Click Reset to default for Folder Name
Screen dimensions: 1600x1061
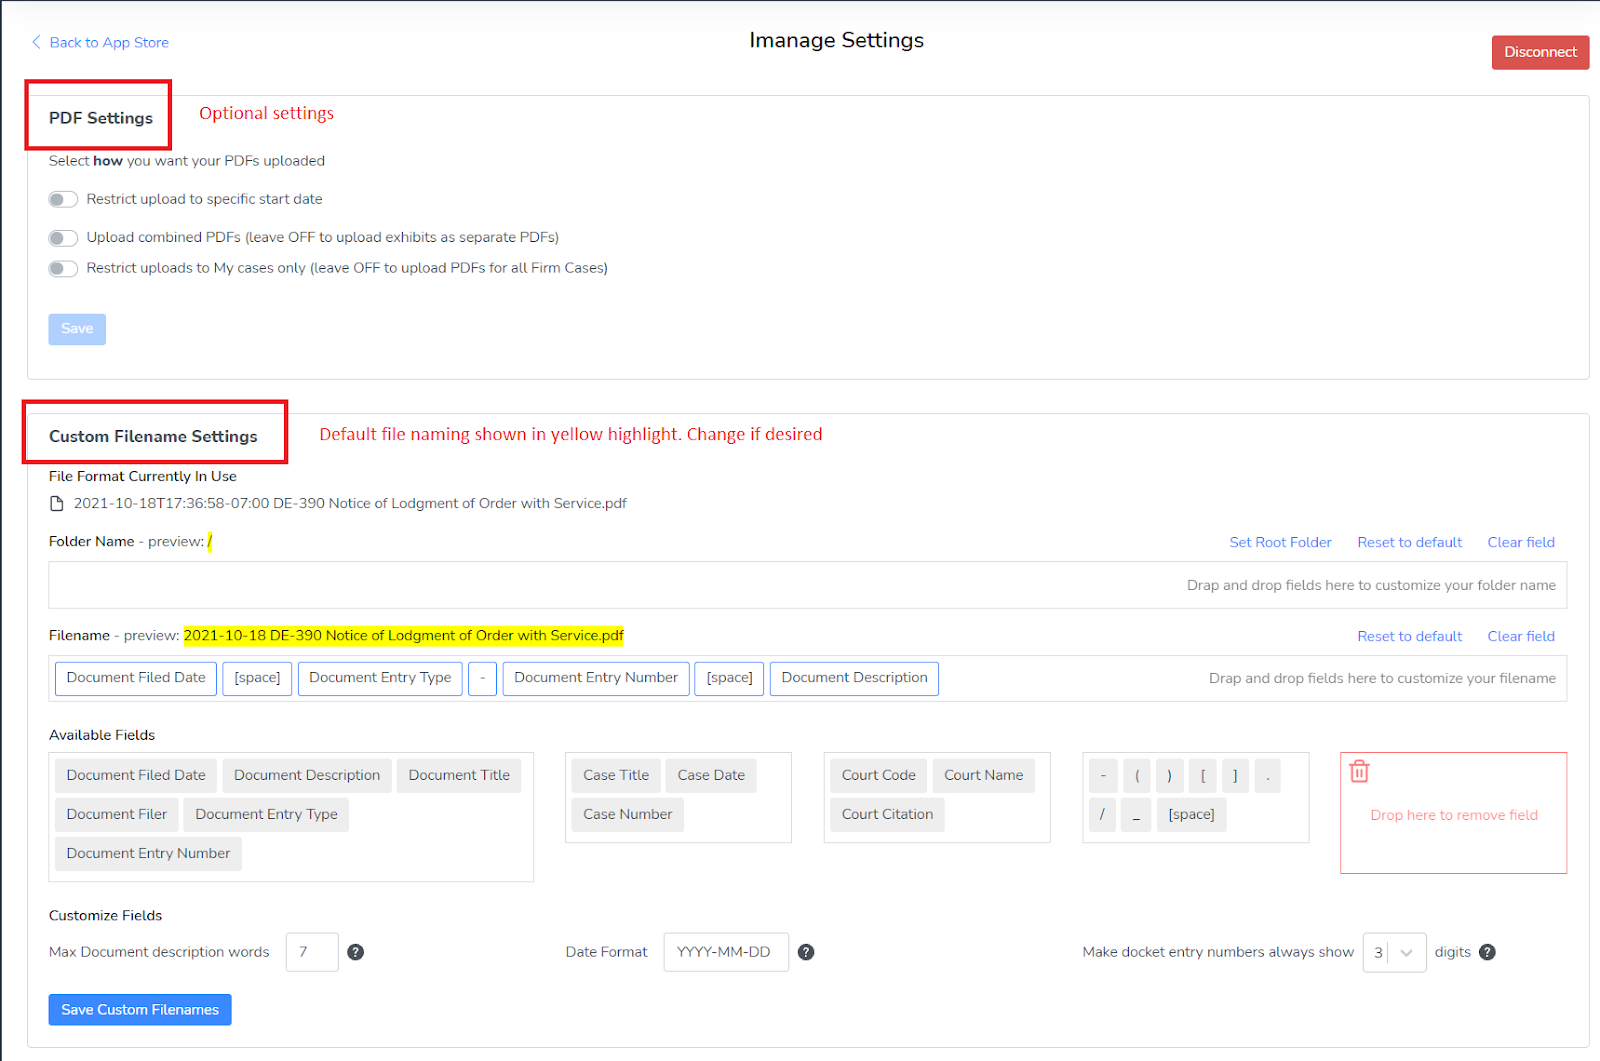point(1409,542)
